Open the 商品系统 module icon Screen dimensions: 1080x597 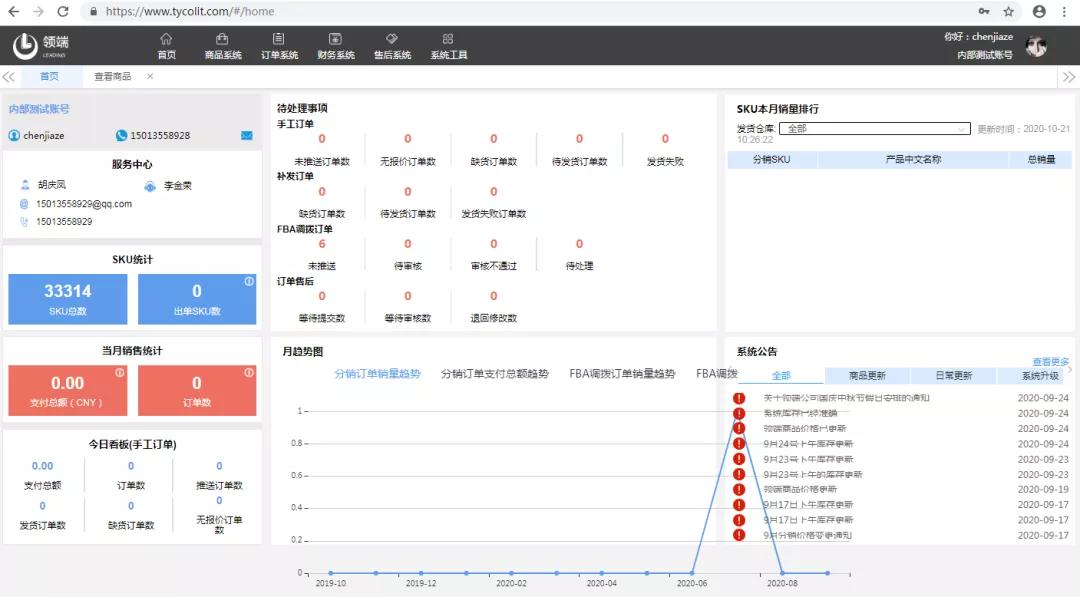221,41
